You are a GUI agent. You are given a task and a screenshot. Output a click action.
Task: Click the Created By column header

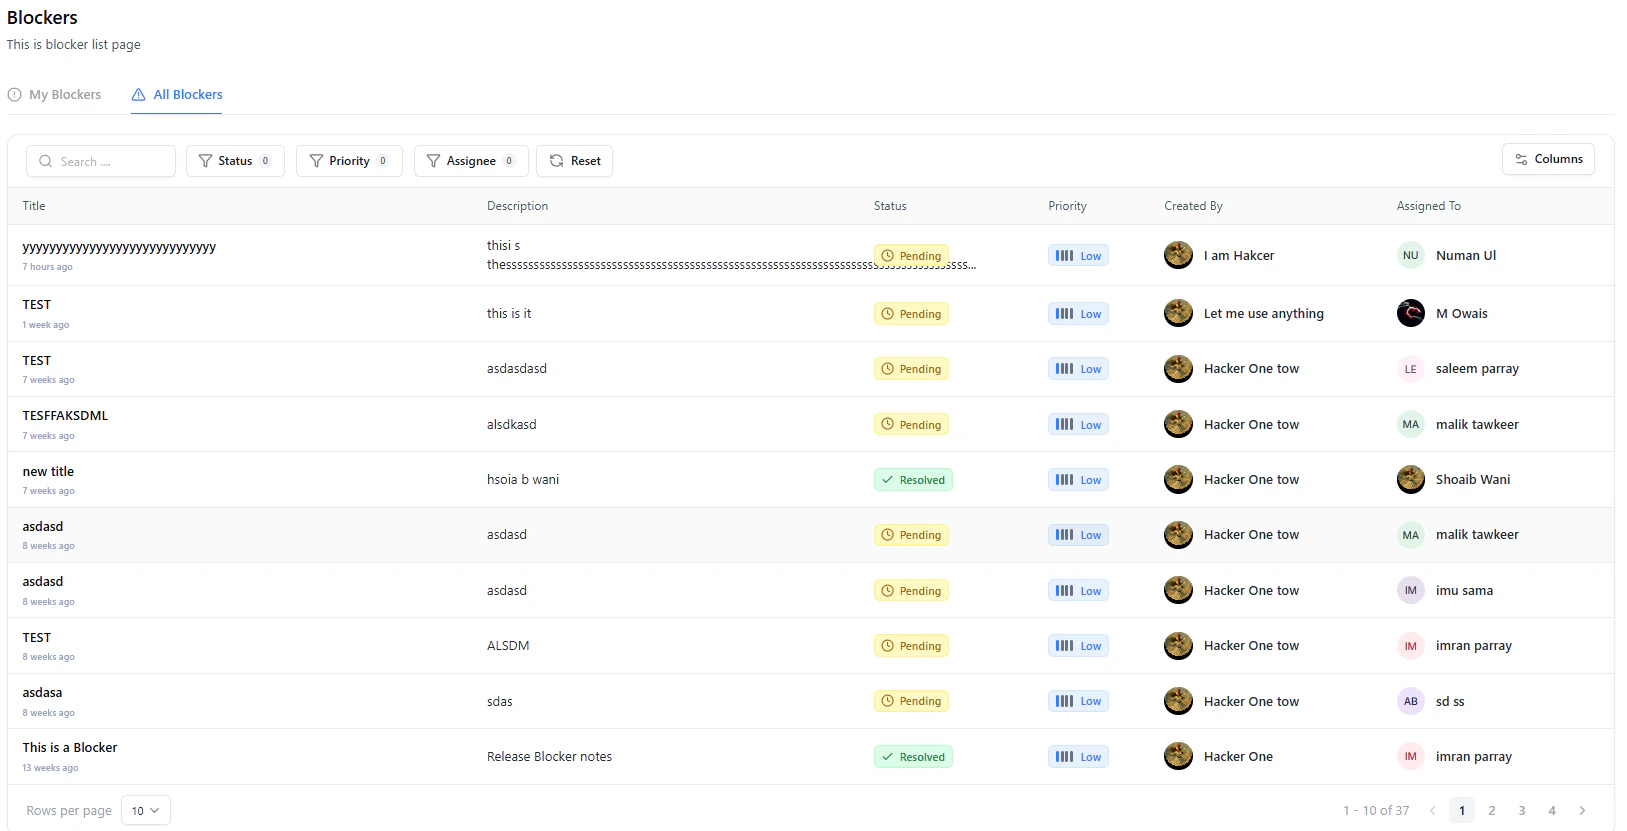pos(1193,206)
